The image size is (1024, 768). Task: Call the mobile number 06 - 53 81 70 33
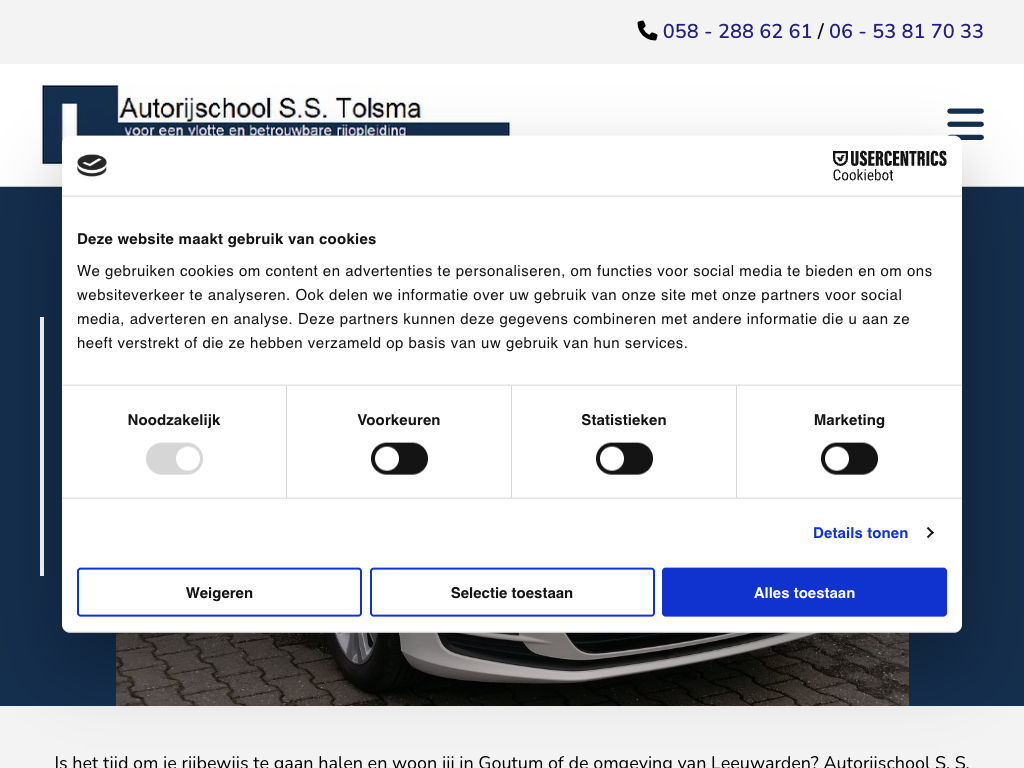[x=906, y=31]
